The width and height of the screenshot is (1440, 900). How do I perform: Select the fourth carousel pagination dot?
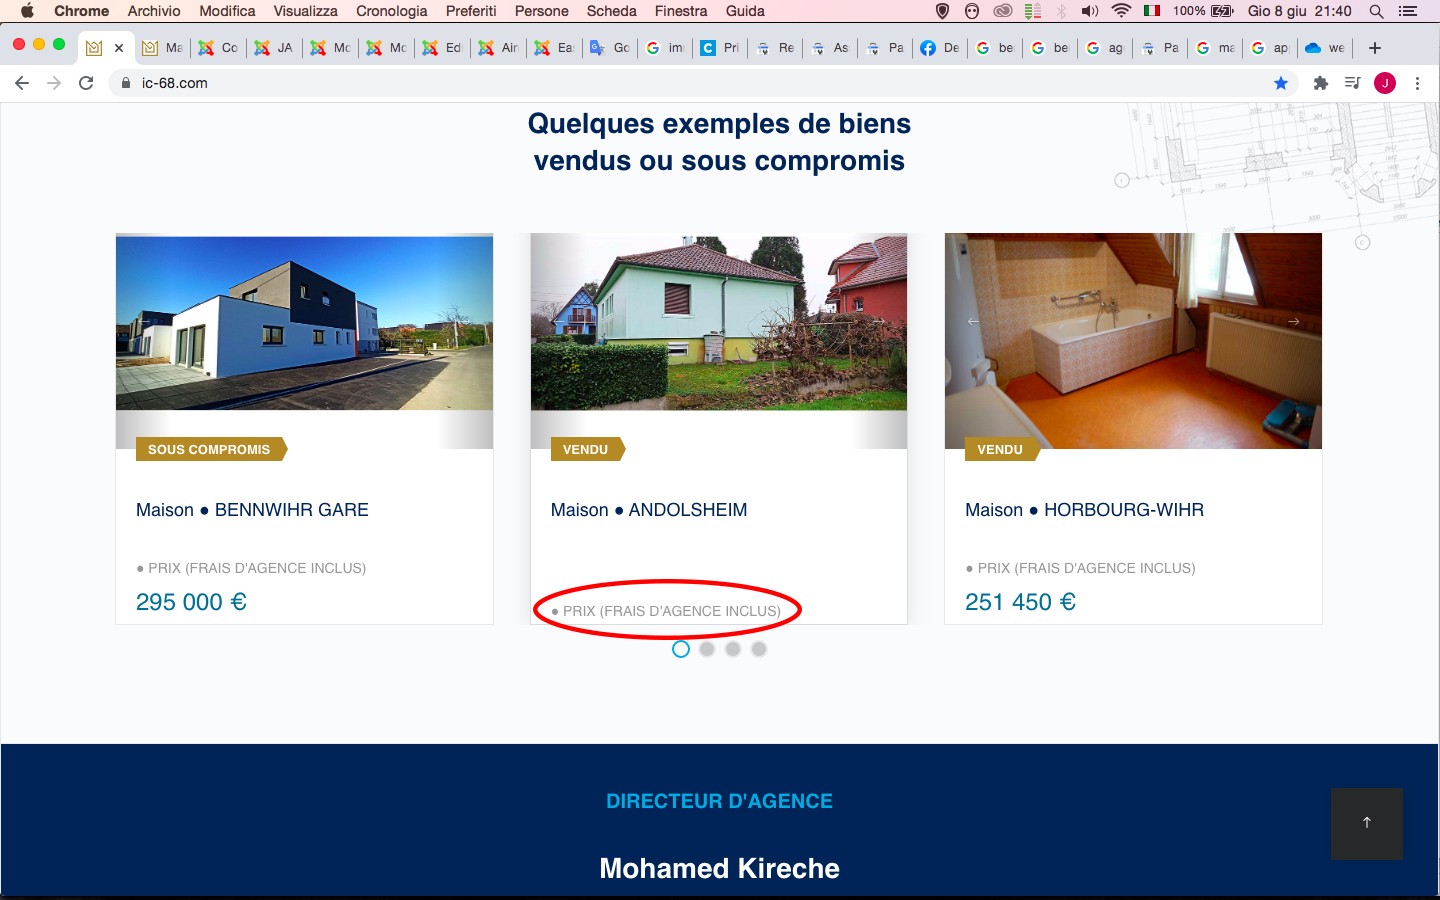click(759, 649)
